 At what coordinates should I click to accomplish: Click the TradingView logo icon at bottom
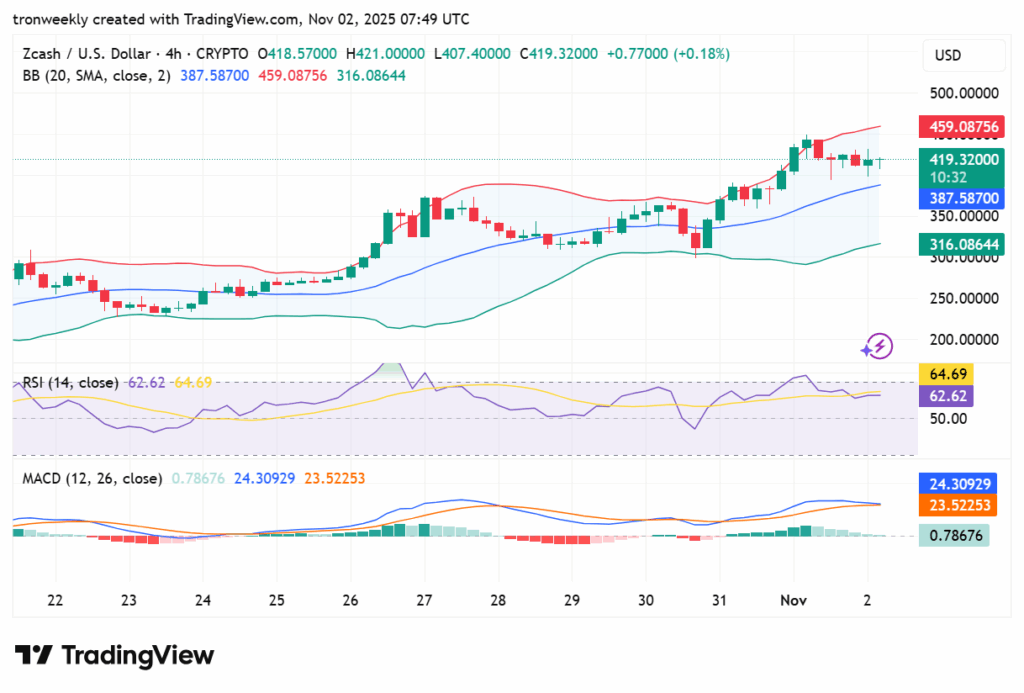pyautogui.click(x=34, y=655)
